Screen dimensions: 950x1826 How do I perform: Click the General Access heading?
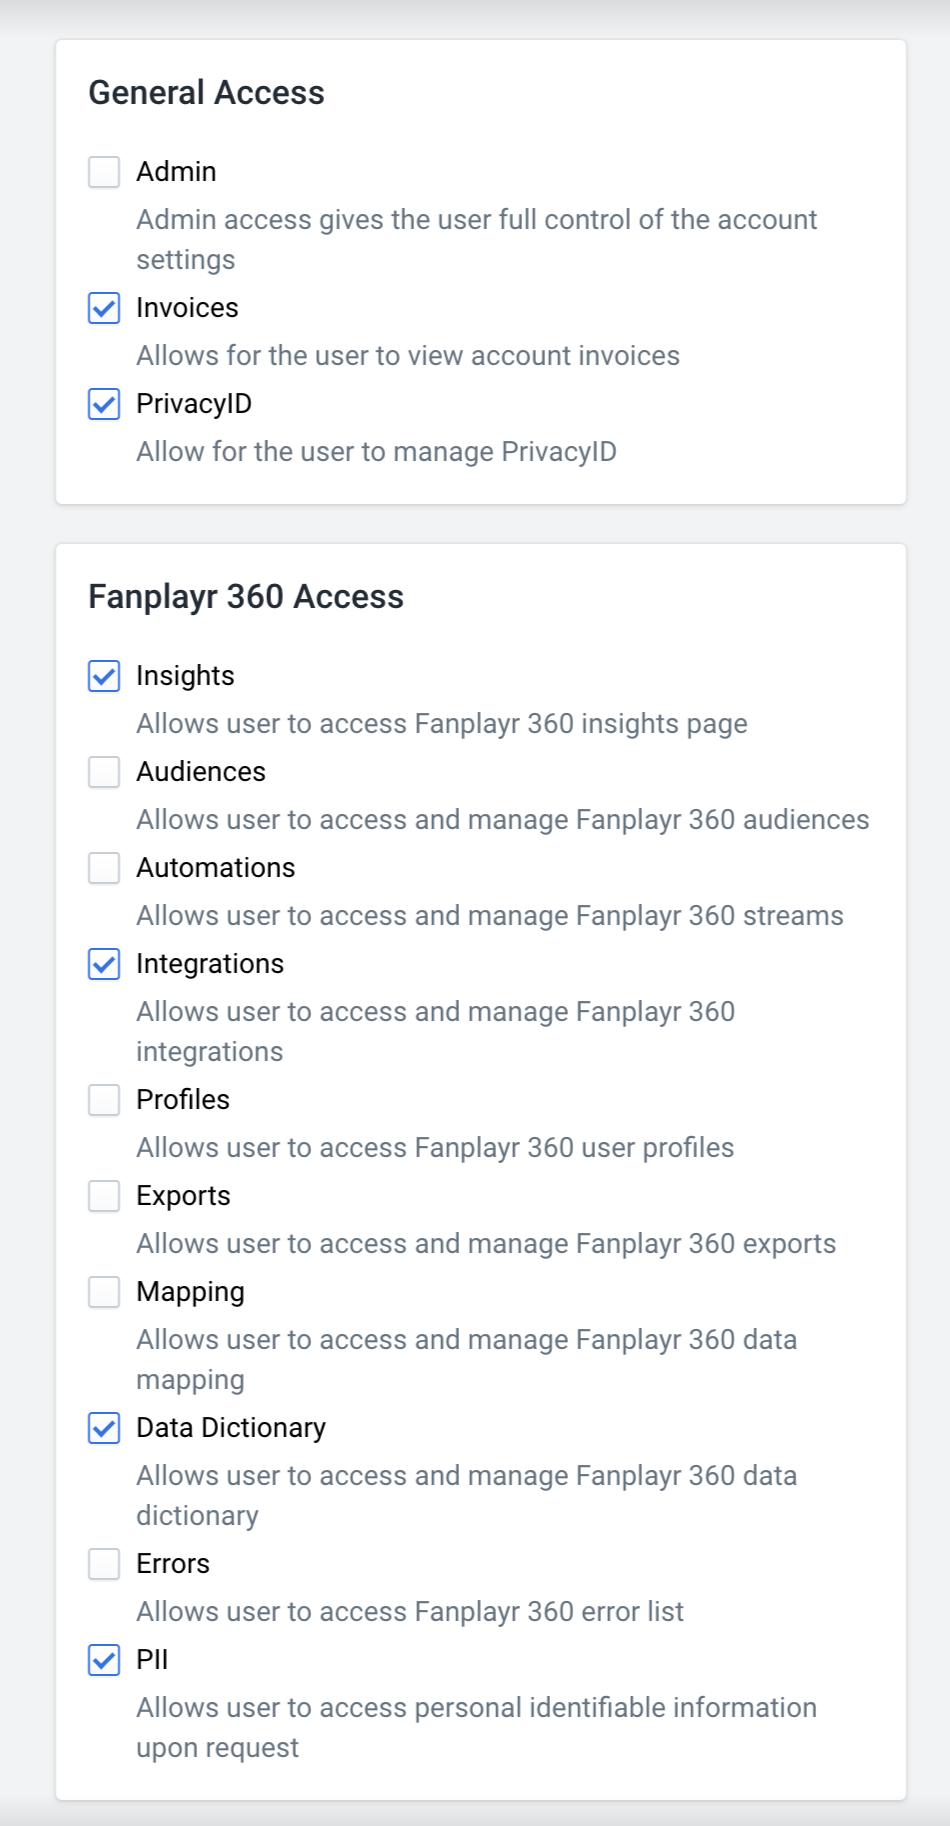(206, 93)
